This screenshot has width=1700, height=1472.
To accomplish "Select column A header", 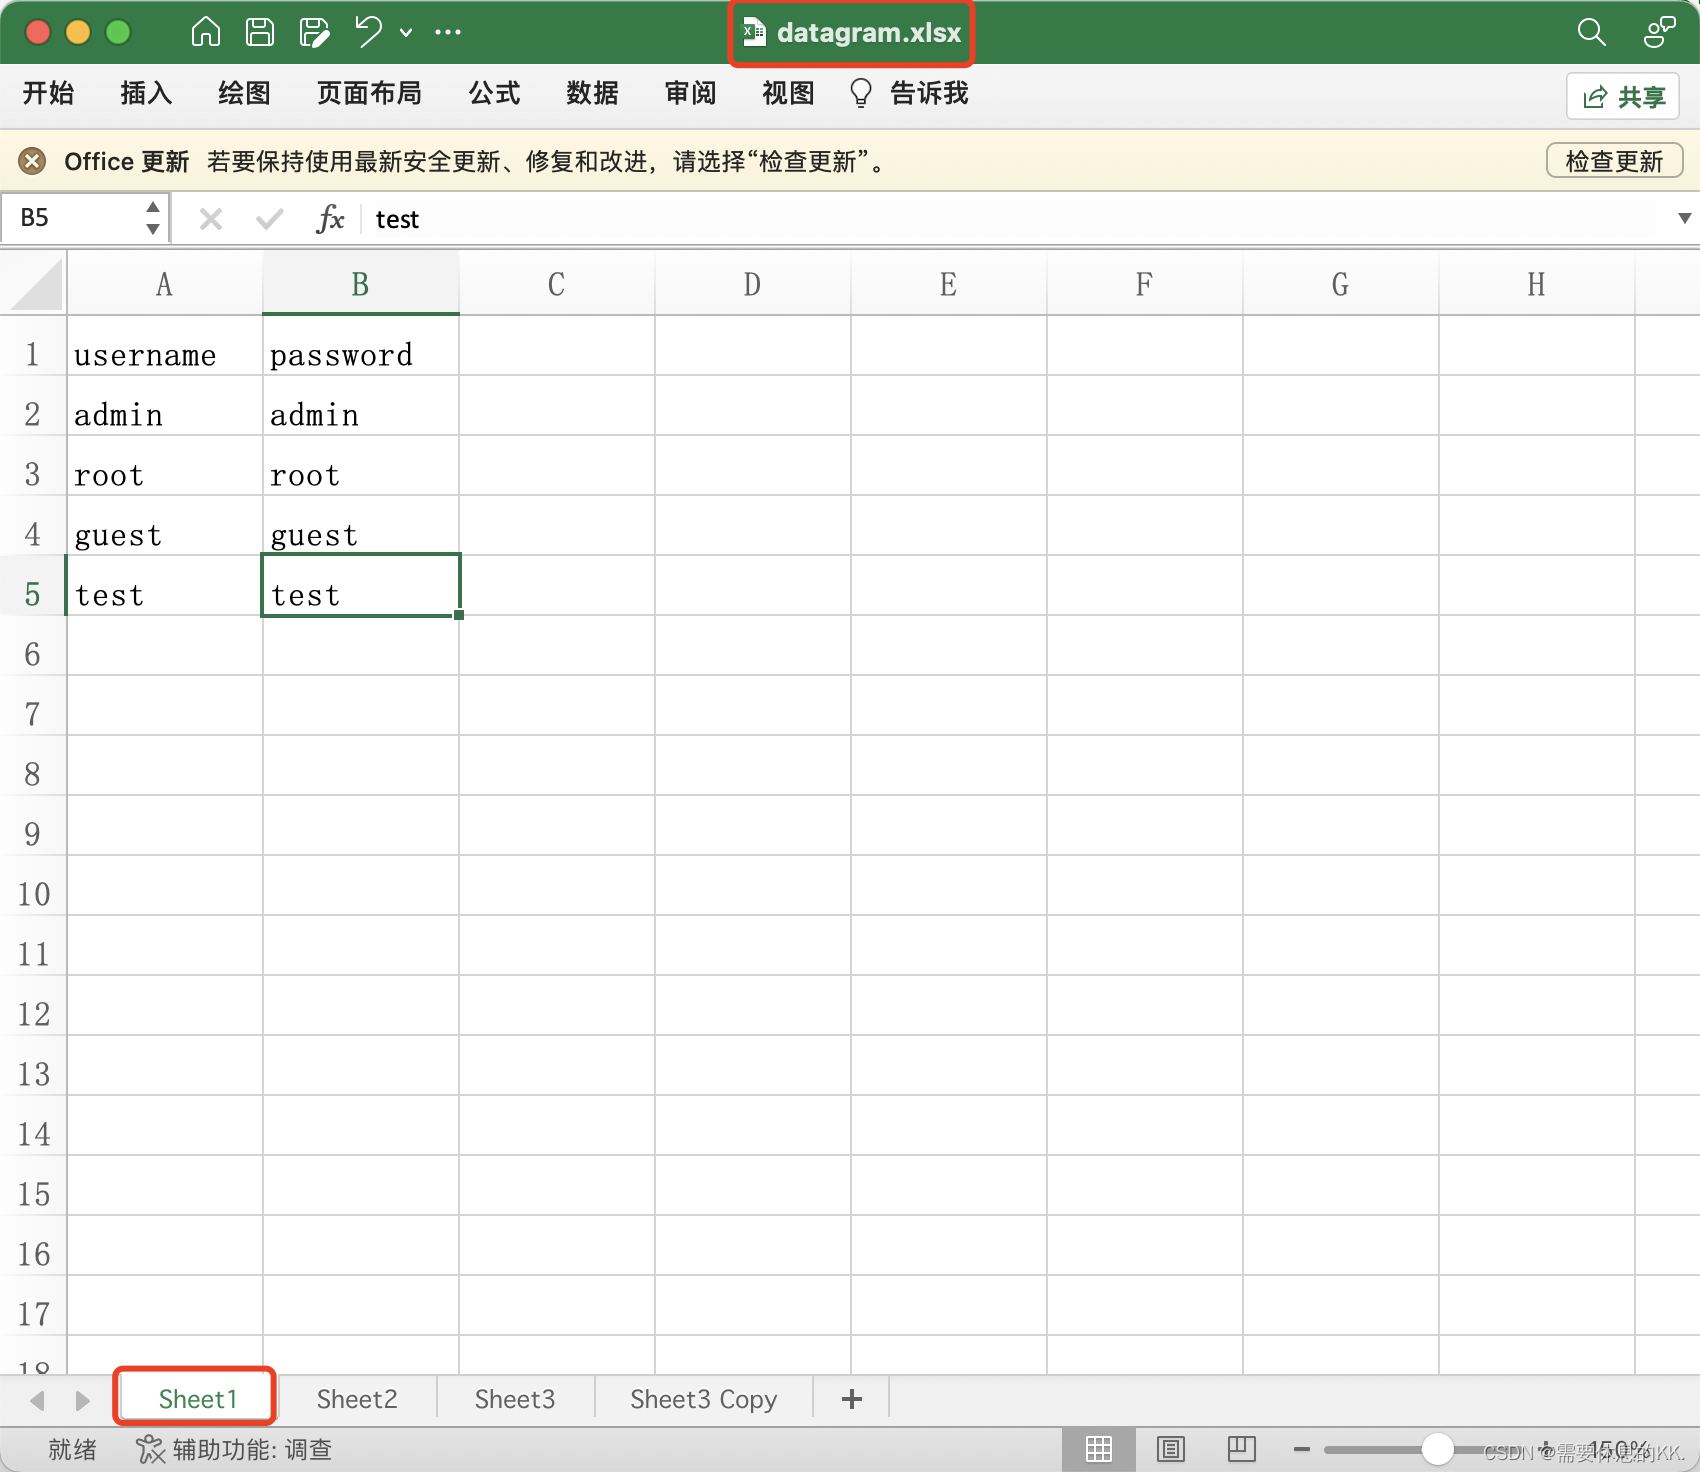I will click(x=164, y=285).
